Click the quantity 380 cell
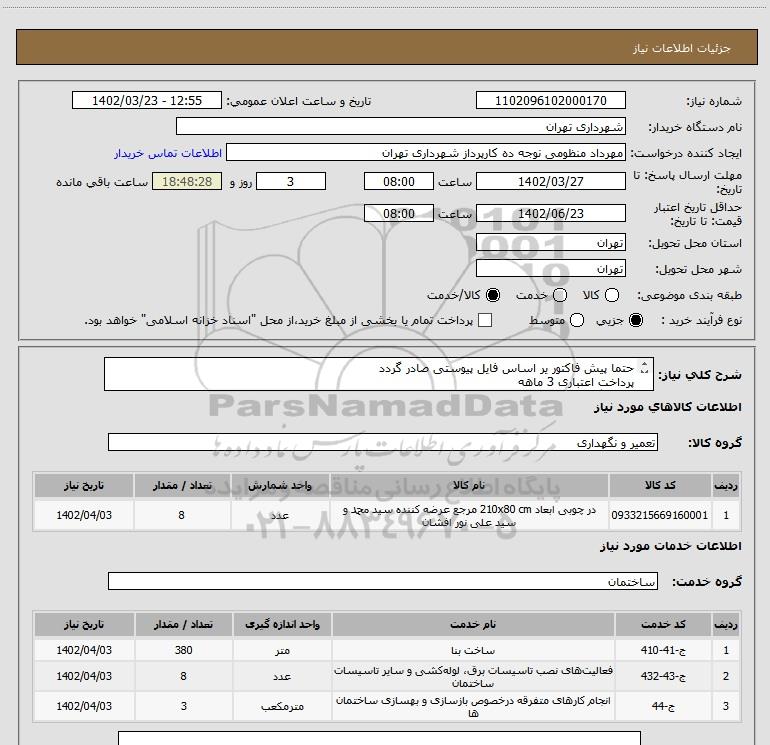 (x=183, y=650)
